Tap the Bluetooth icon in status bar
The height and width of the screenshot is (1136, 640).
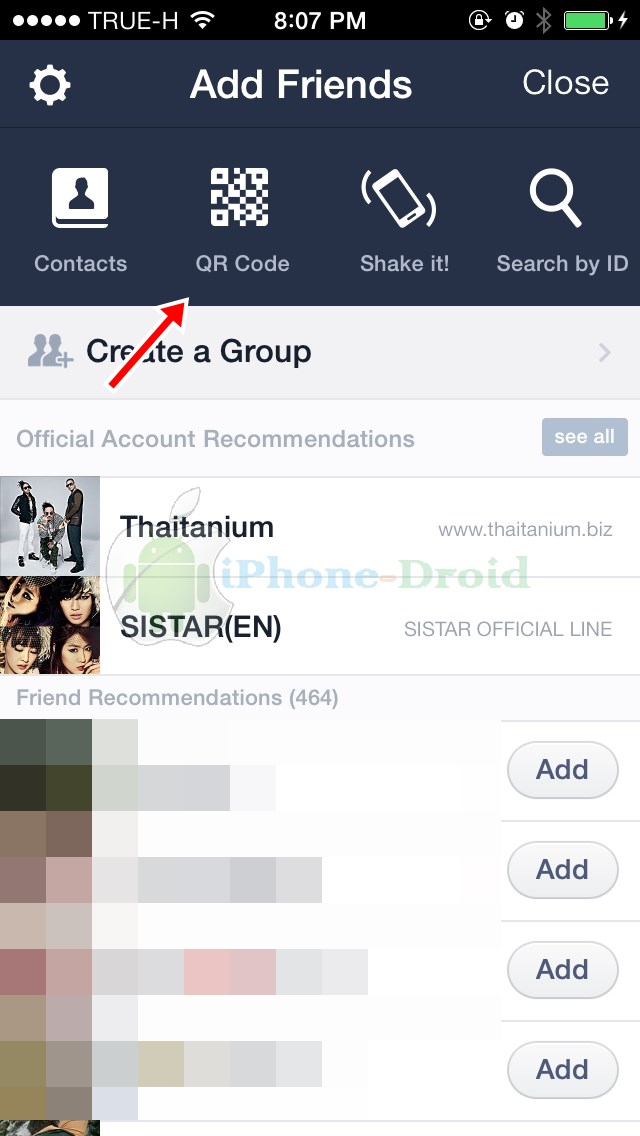[544, 20]
